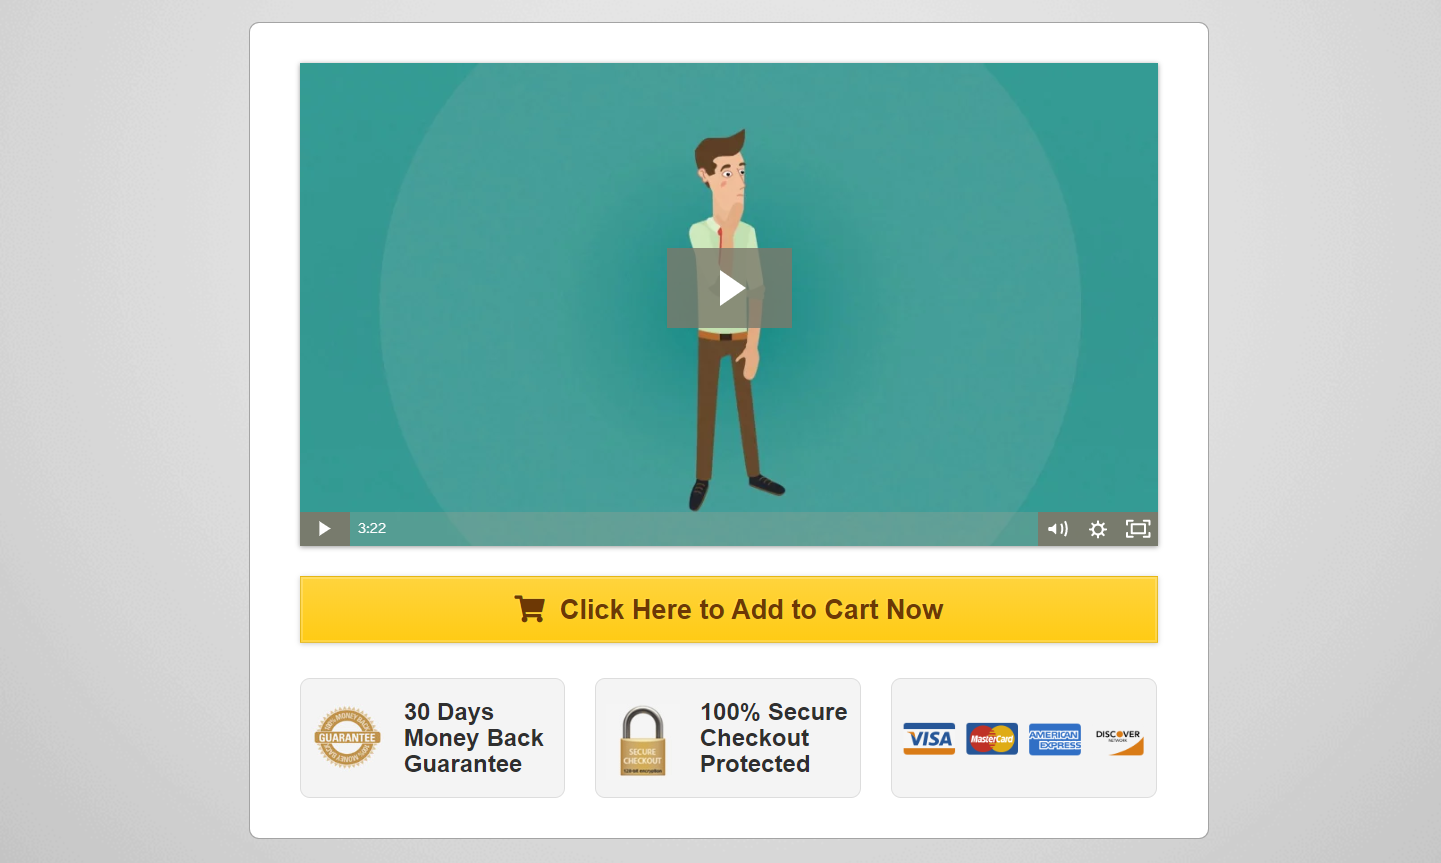Screen dimensions: 1441x863
Task: Click the shopping cart icon on yellow button
Action: point(530,609)
